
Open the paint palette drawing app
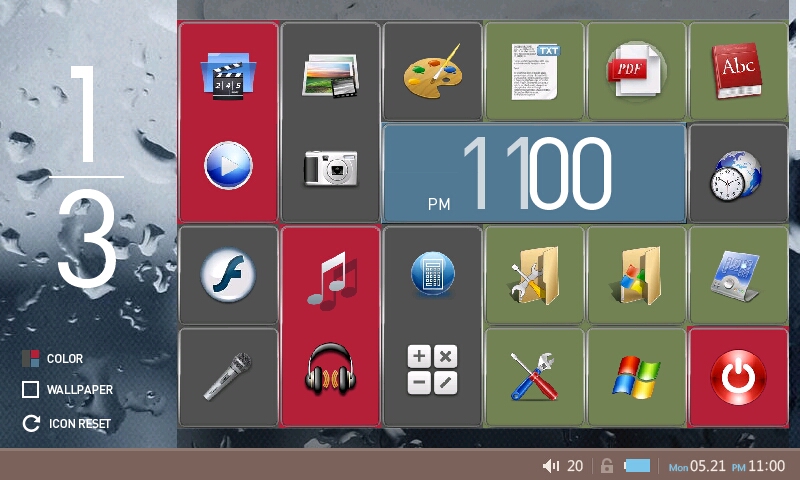tap(433, 72)
